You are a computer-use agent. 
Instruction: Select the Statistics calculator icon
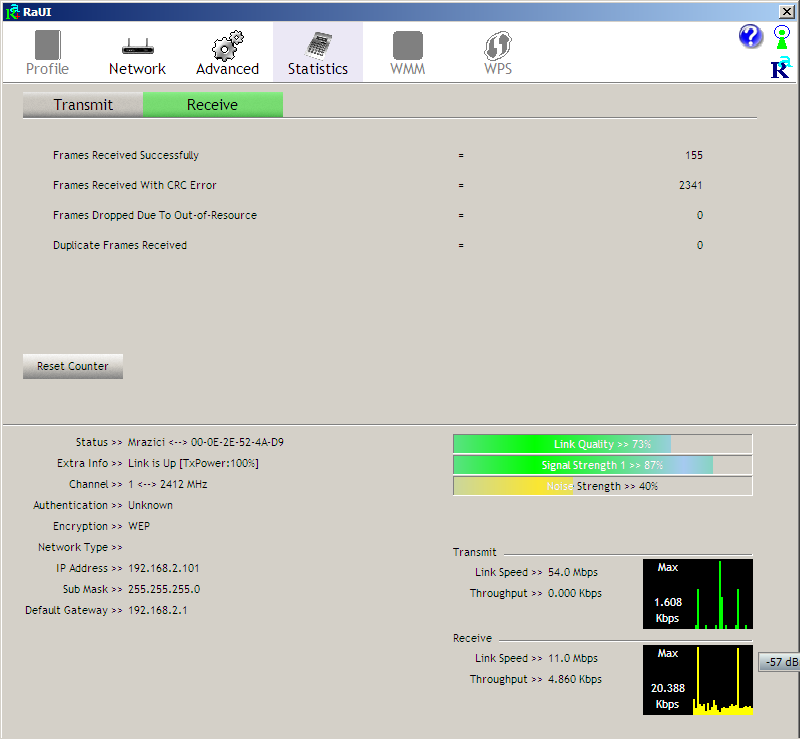[318, 46]
